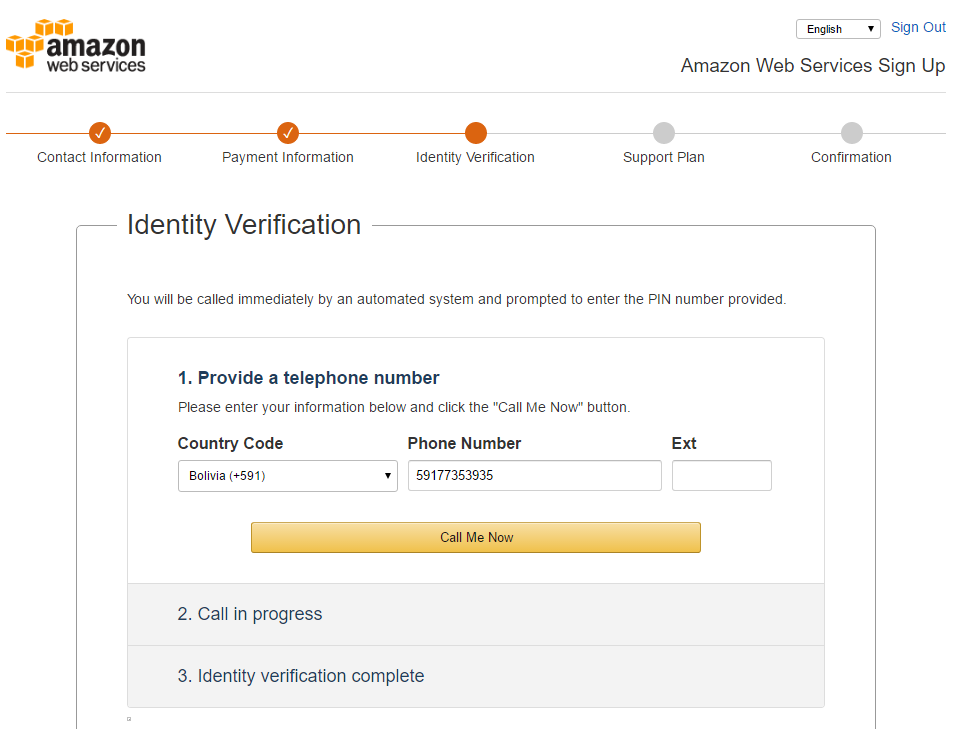The image size is (971, 729).
Task: Click the Call Me Now button
Action: click(x=475, y=537)
